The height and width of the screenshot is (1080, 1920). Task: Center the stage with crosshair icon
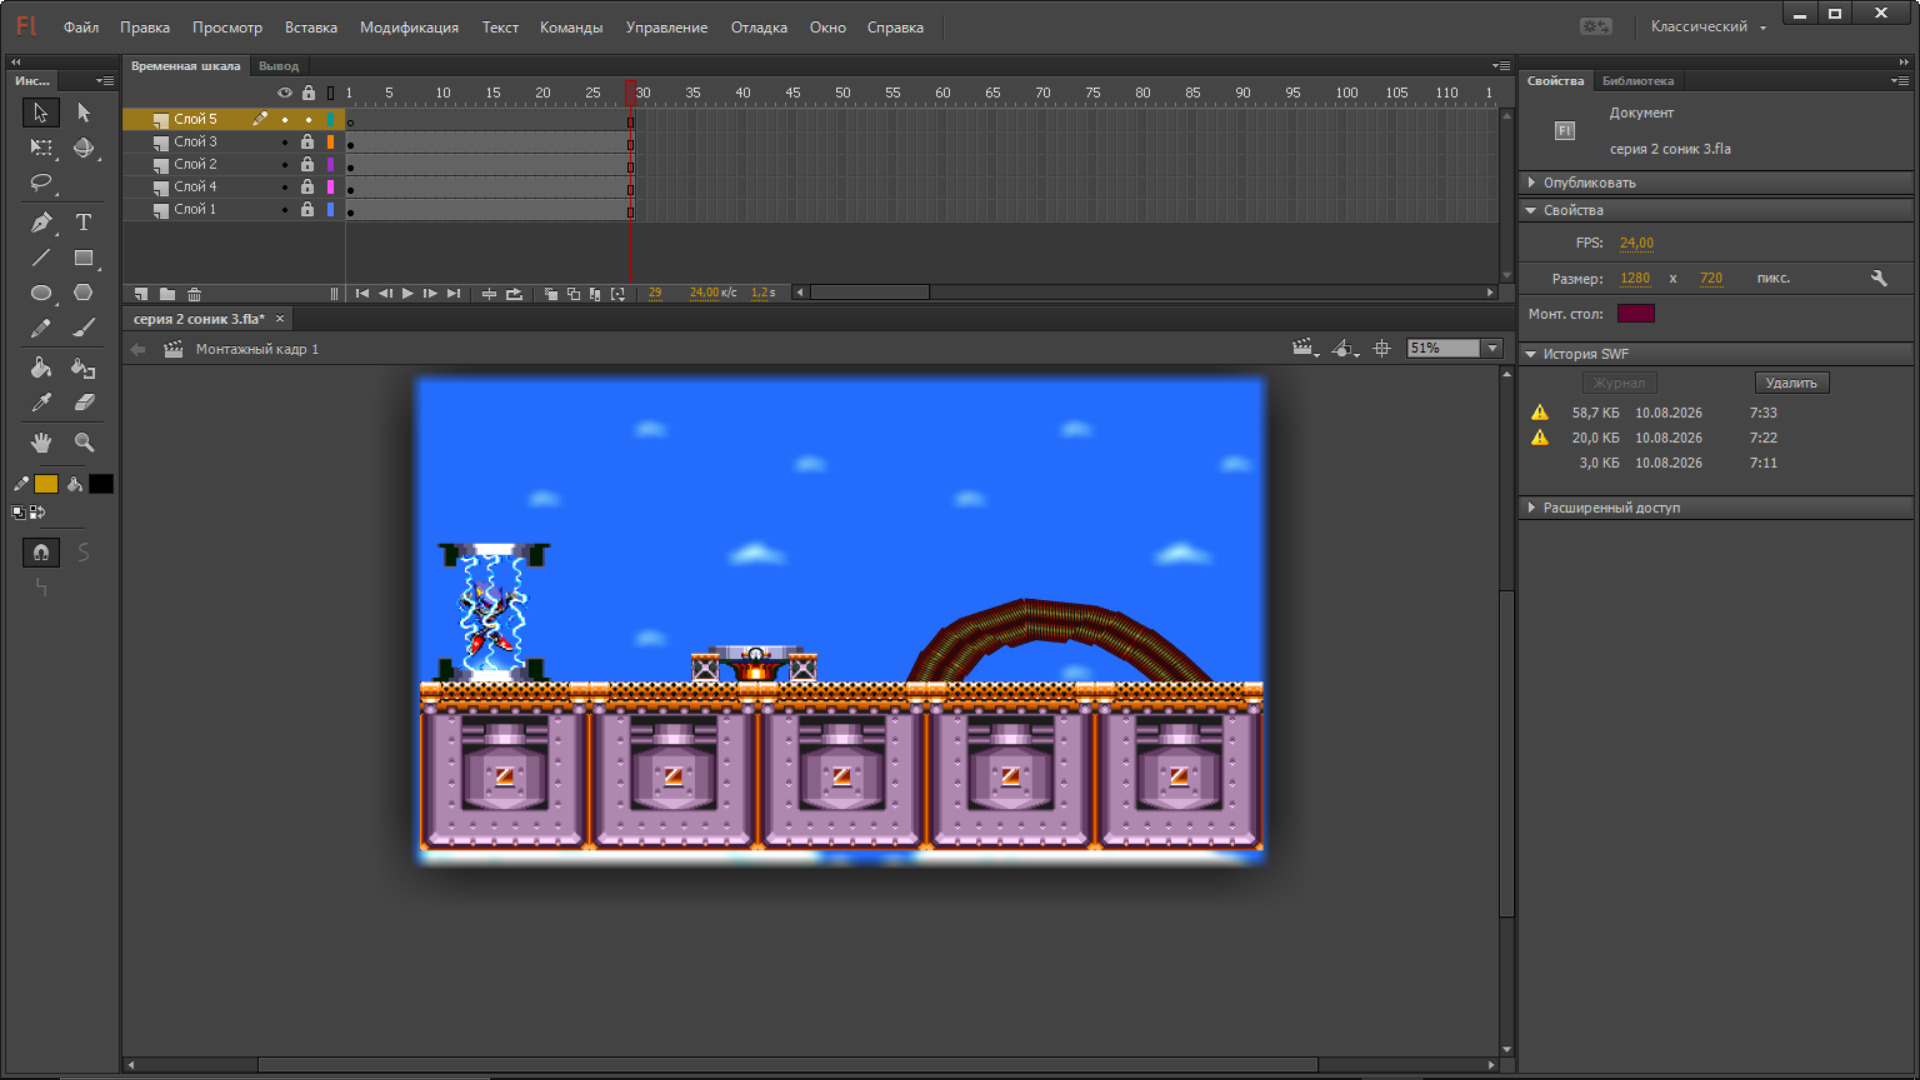[1382, 348]
